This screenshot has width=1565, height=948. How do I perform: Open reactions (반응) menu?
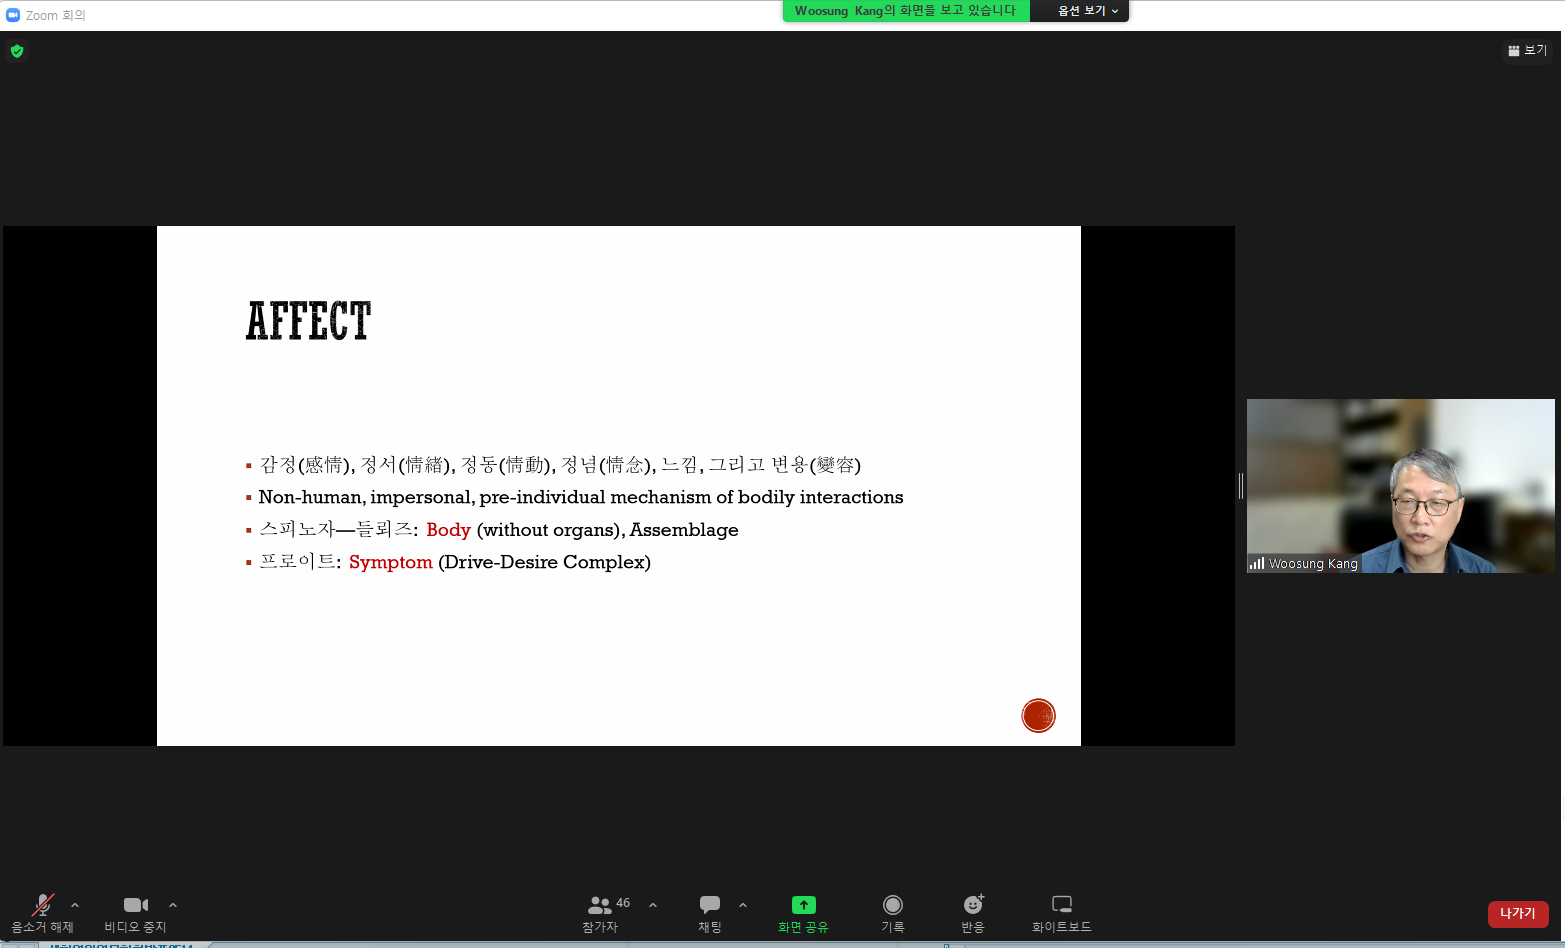[x=972, y=912]
